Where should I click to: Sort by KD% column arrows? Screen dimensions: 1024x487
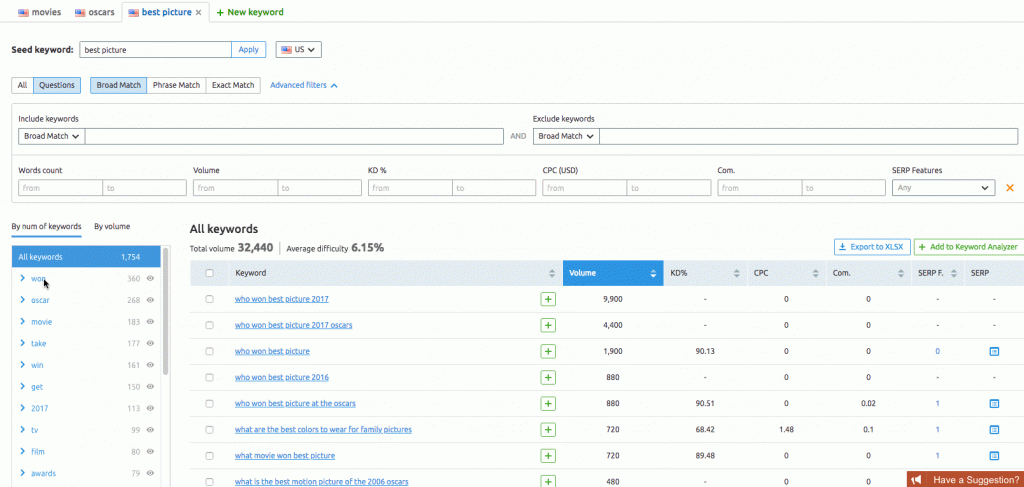tap(737, 273)
